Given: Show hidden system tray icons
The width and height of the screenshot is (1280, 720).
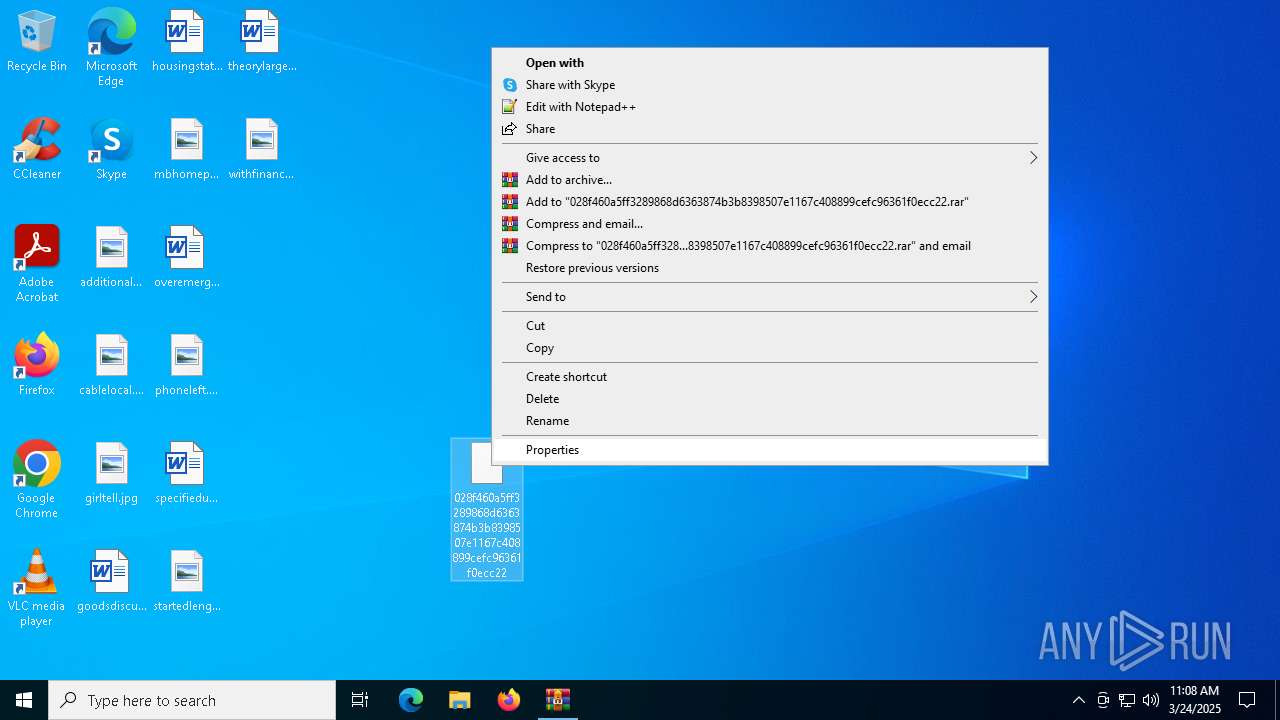Looking at the screenshot, I should 1078,700.
